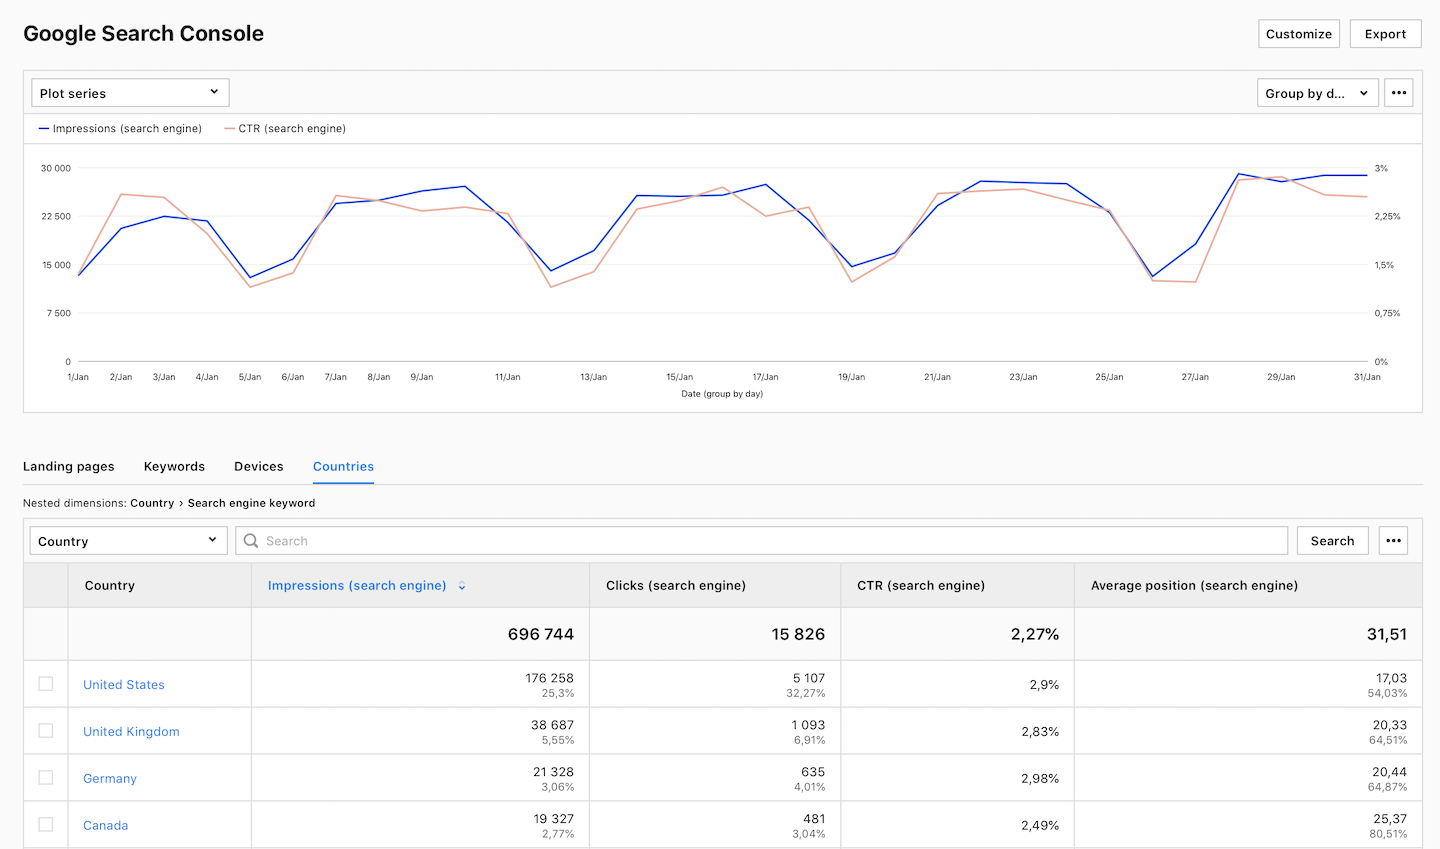Tick the Germany row checkbox
Screen dimensions: 1440x849
tap(46, 778)
